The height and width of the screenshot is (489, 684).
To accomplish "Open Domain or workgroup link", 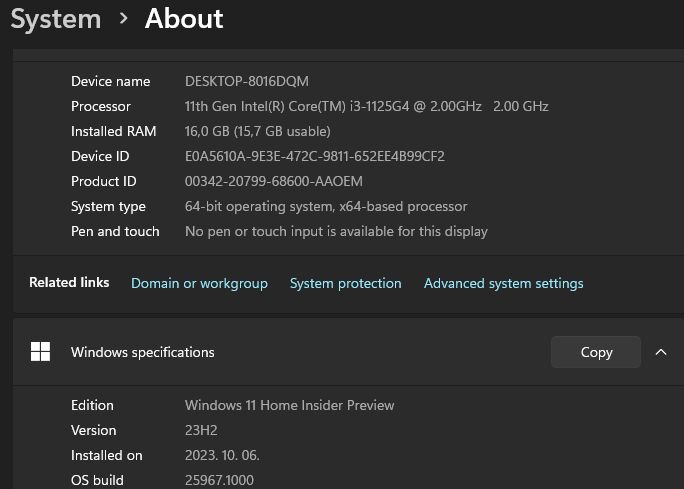I will (199, 284).
